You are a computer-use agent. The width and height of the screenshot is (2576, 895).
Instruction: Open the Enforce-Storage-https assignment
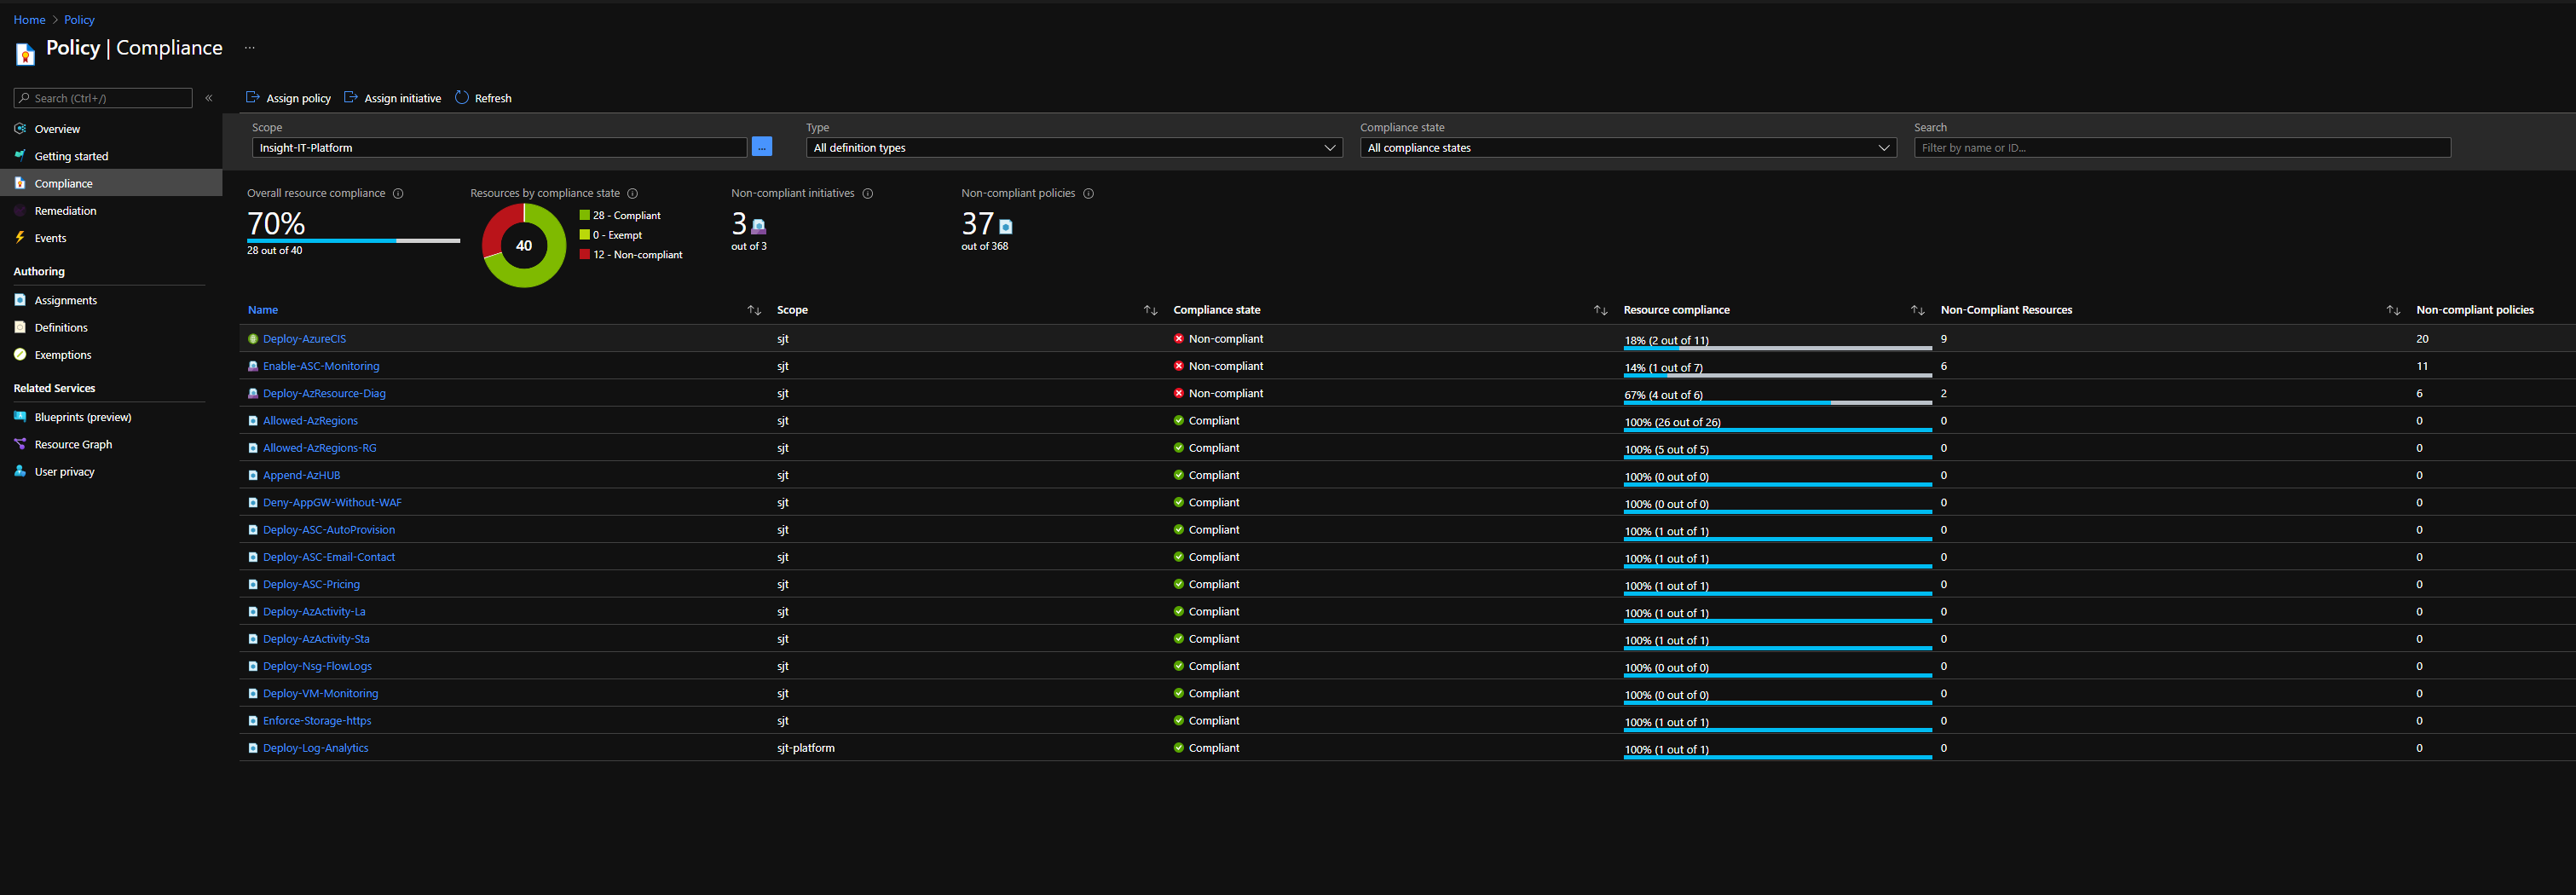pos(317,721)
